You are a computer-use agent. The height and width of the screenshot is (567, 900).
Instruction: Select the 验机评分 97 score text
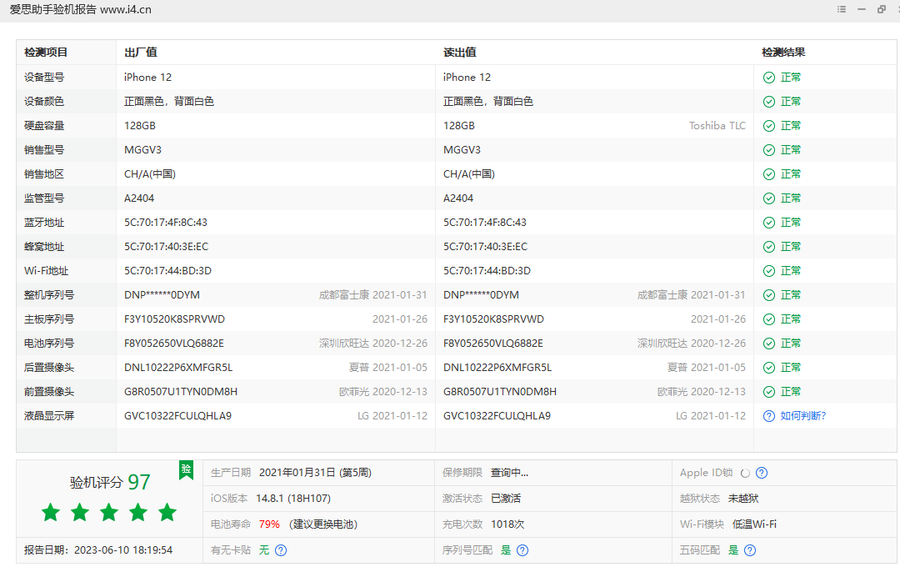[x=110, y=482]
